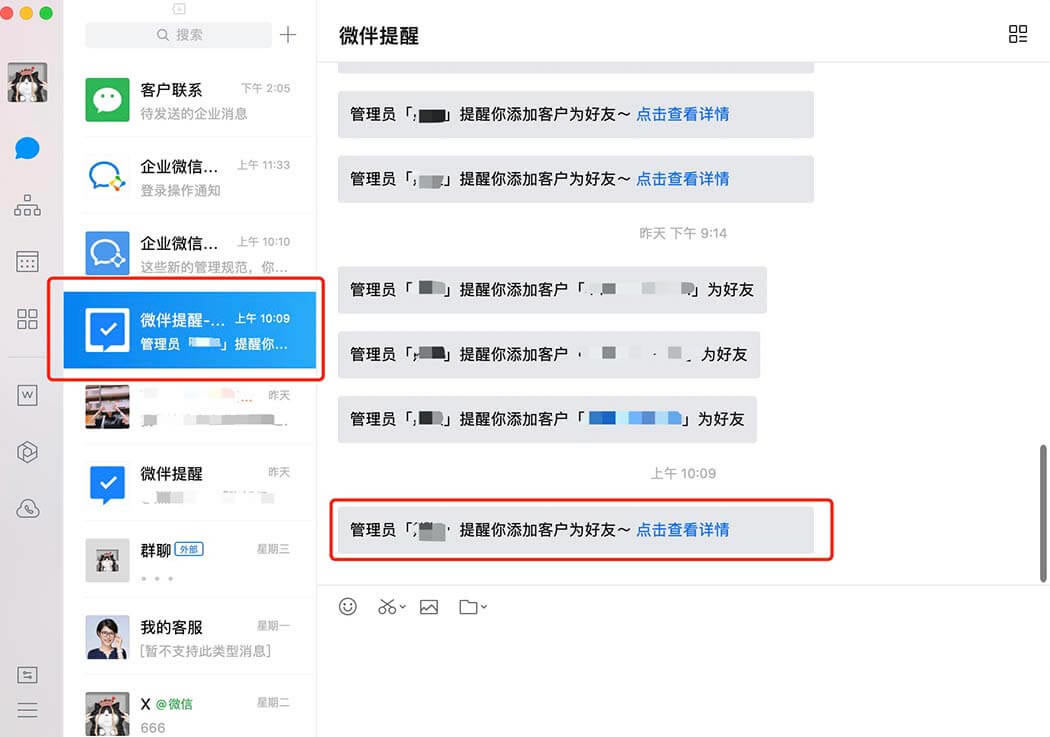Open the Workbench grid icon in sidebar

[27, 319]
